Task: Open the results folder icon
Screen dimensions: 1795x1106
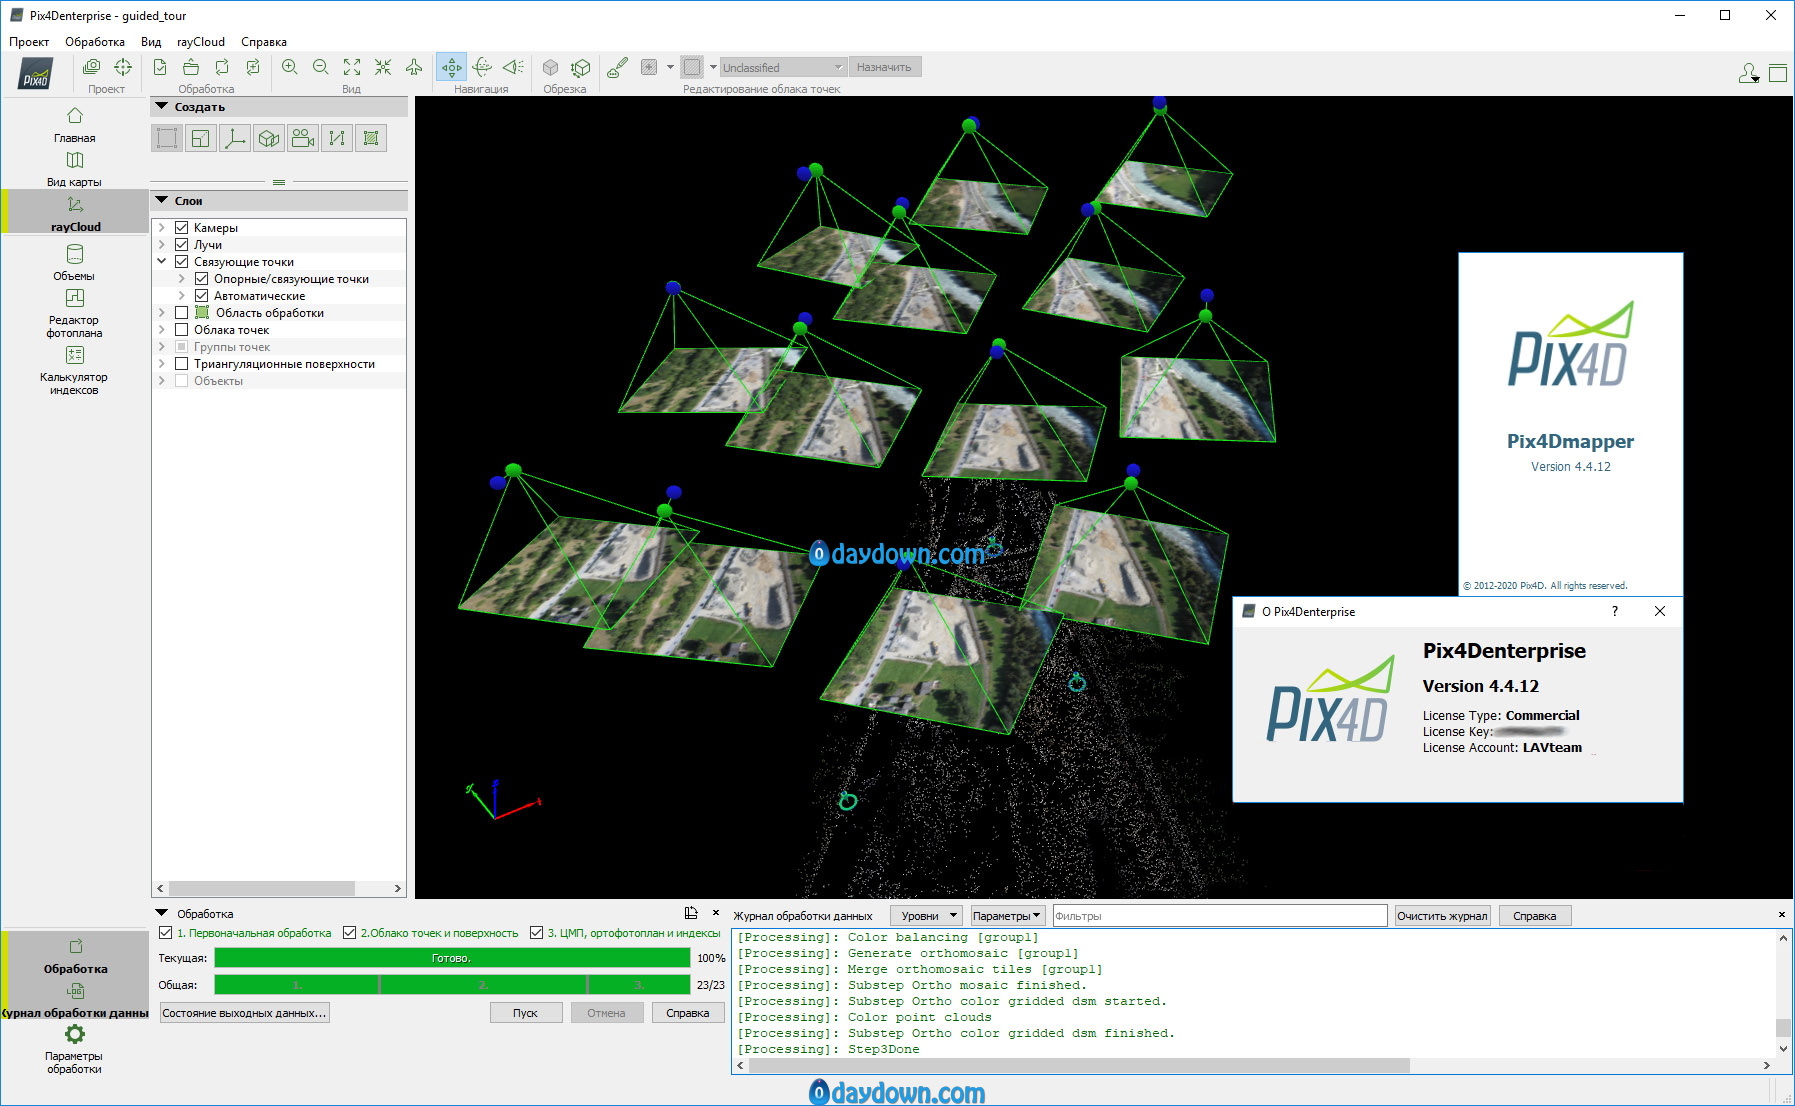Action: pyautogui.click(x=191, y=67)
